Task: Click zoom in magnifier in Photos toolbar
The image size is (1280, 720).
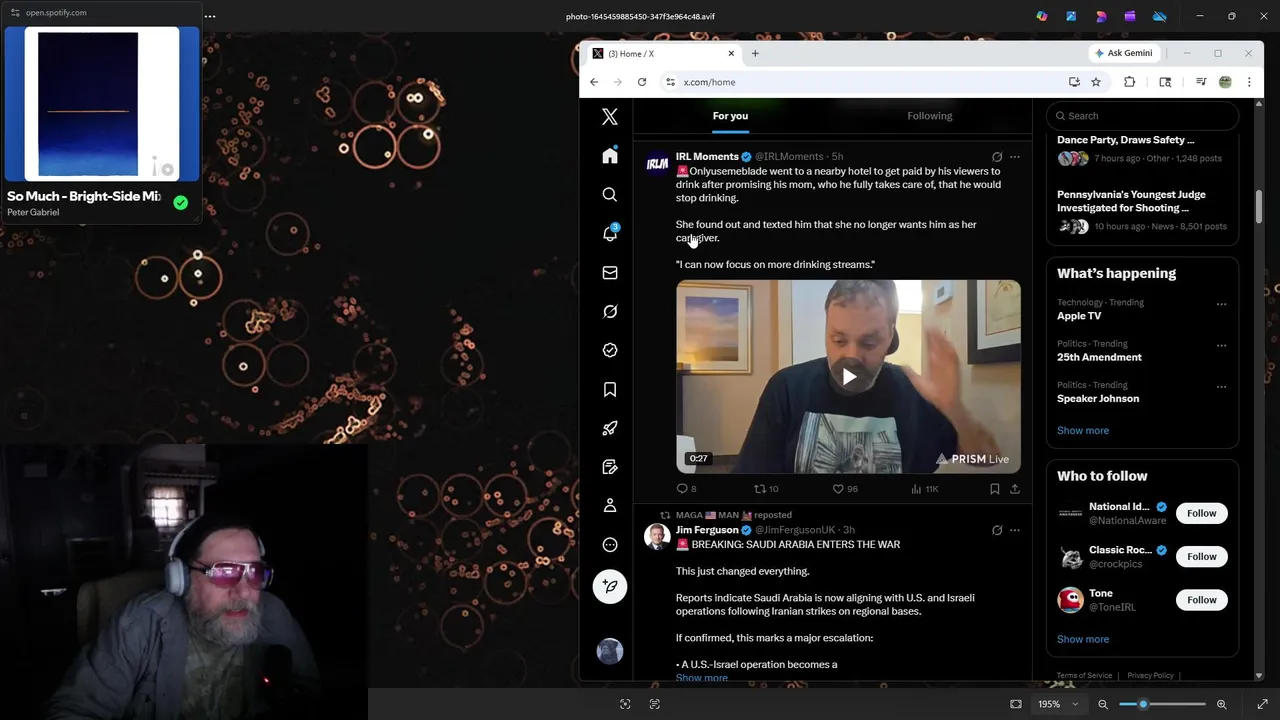Action: (1221, 704)
